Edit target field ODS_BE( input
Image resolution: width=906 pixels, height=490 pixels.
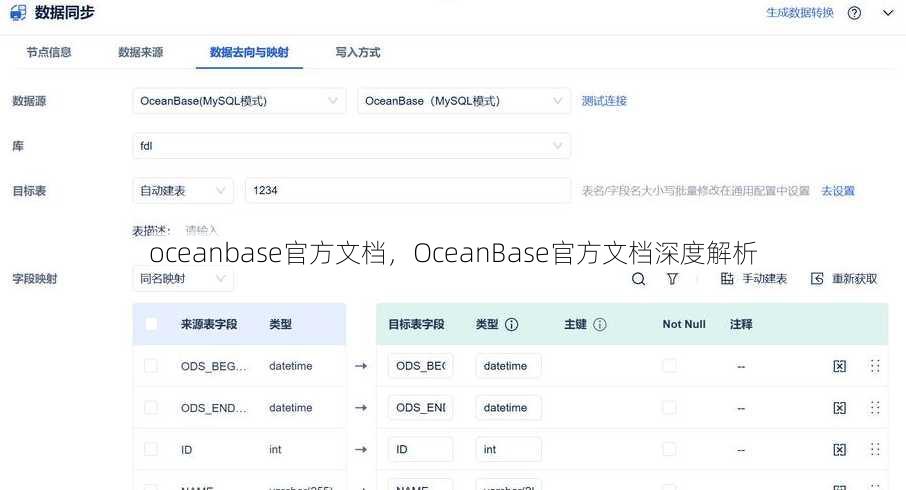pyautogui.click(x=420, y=366)
